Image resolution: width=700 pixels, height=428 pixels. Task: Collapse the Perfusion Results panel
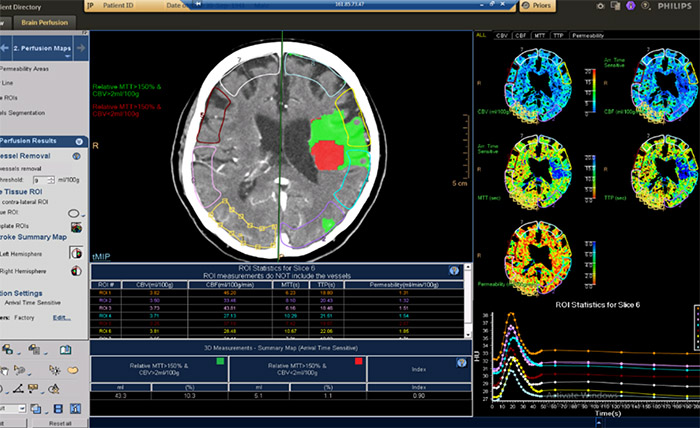[79, 141]
